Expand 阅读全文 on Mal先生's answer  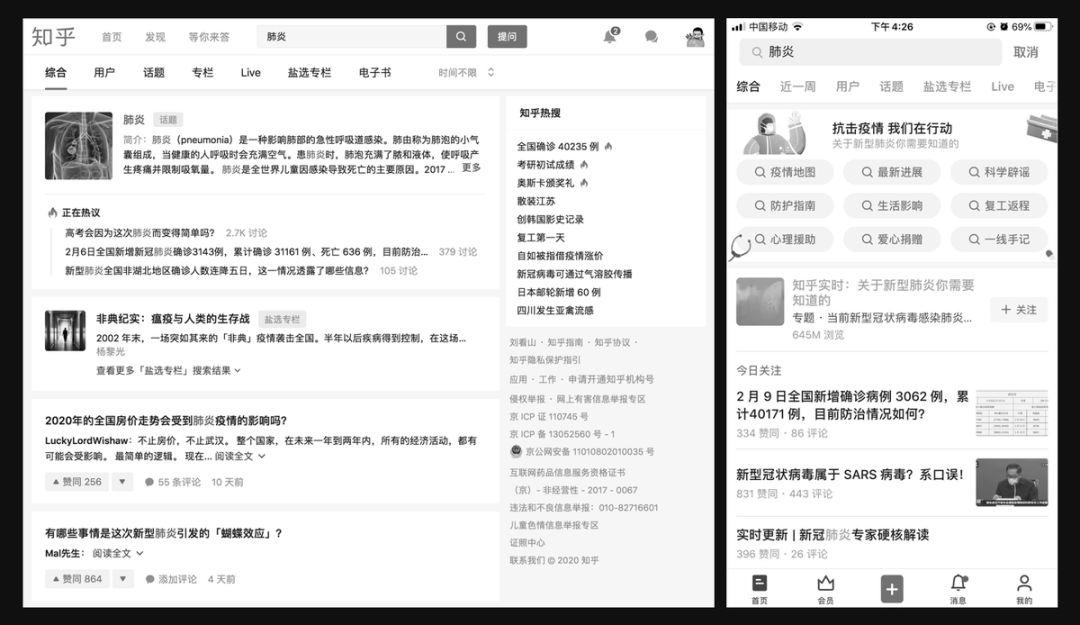pyautogui.click(x=118, y=553)
